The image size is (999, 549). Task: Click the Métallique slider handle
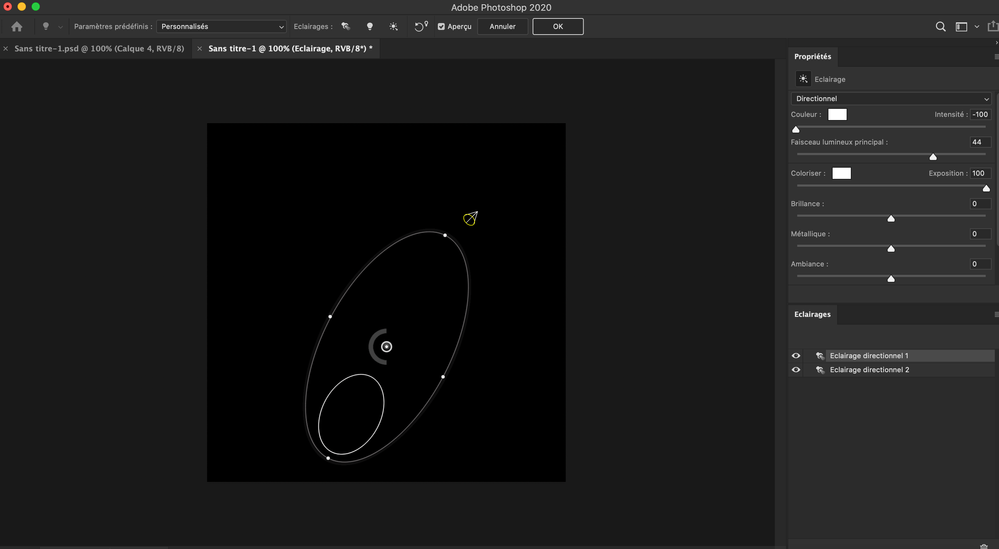(x=891, y=248)
